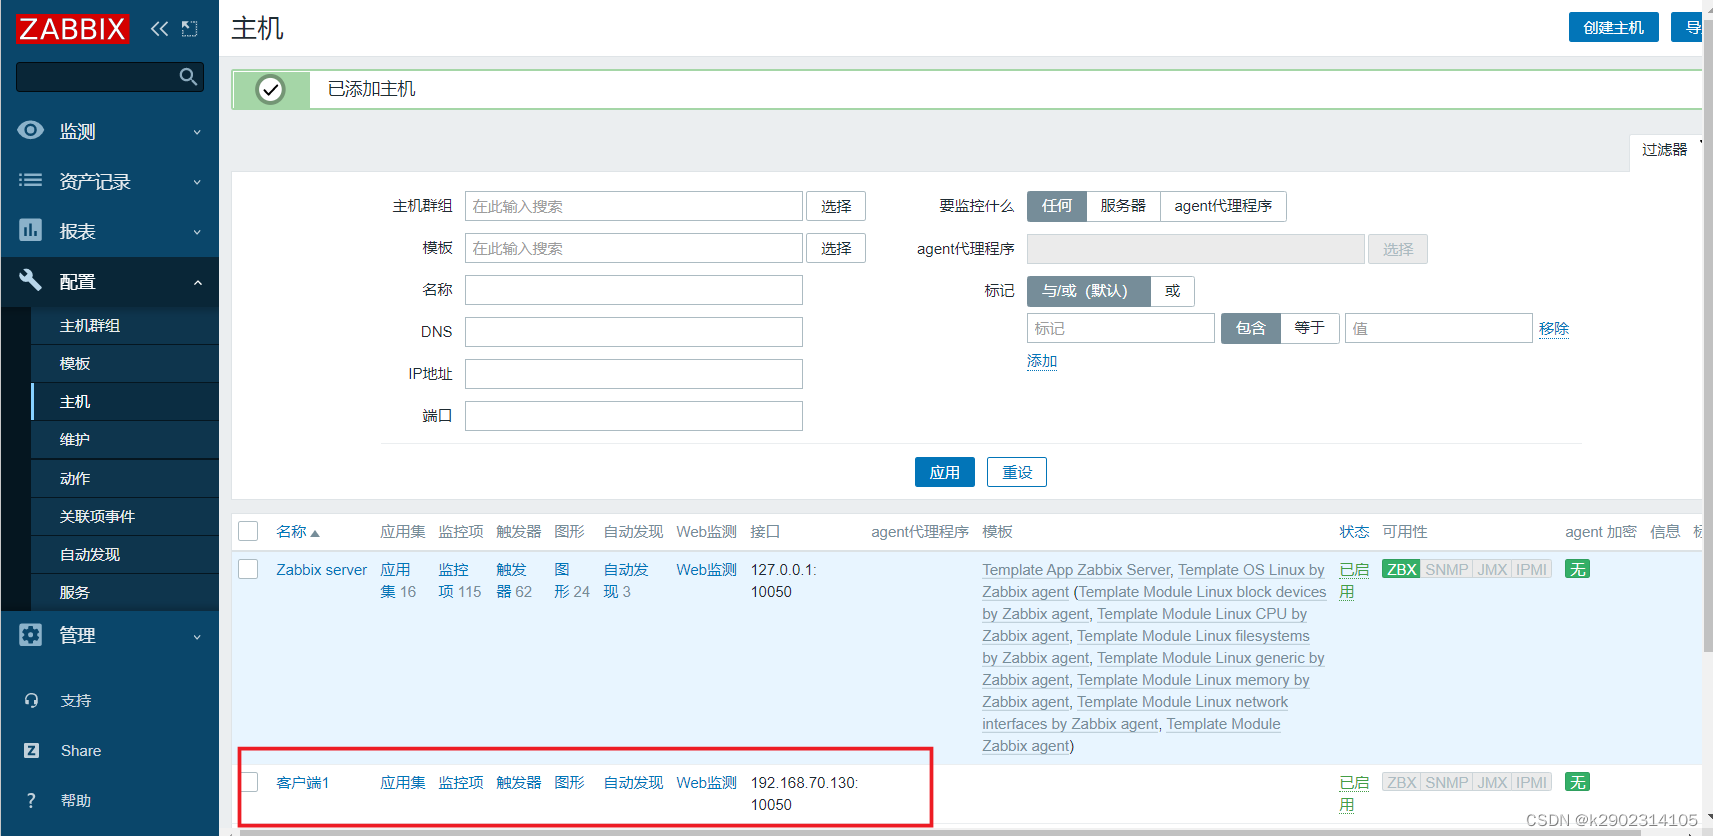Click the chart icon for 报表
This screenshot has height=836, width=1713.
[x=31, y=230]
